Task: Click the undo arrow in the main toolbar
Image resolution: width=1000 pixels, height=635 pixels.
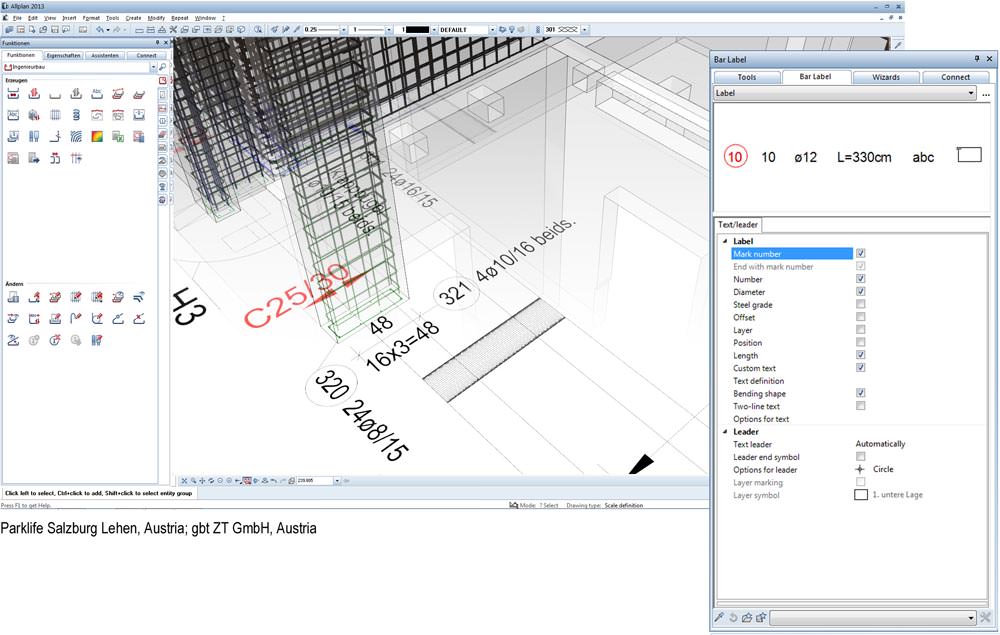Action: tap(99, 29)
